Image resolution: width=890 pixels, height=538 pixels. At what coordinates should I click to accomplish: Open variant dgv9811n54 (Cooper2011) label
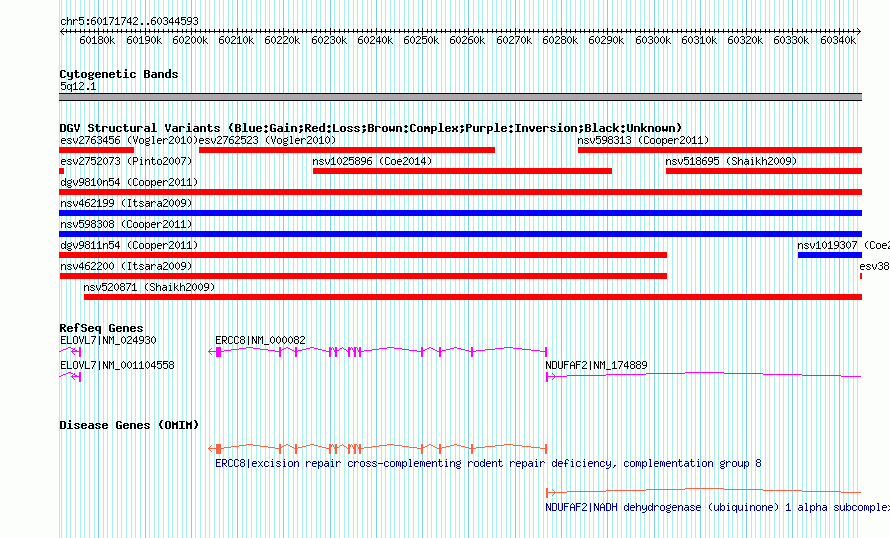click(129, 245)
